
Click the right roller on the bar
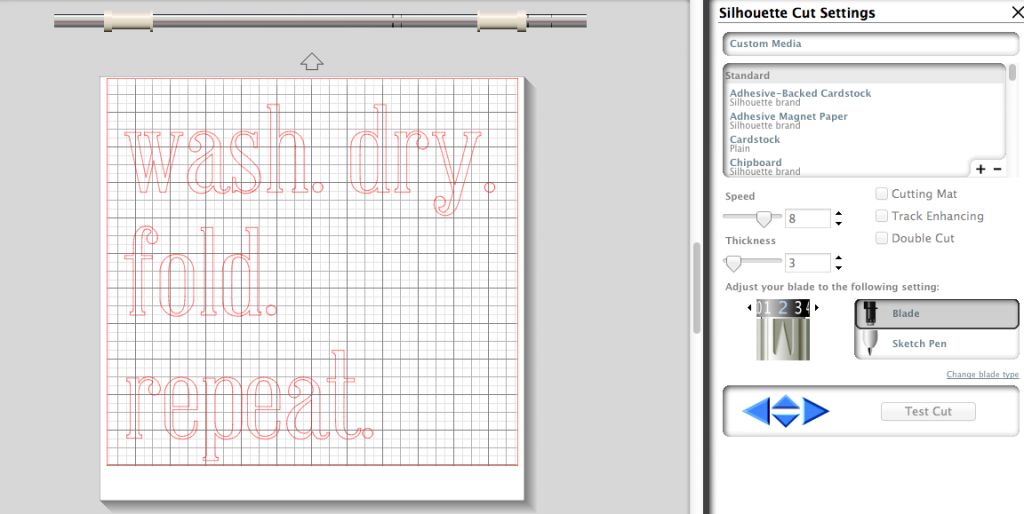pyautogui.click(x=502, y=21)
